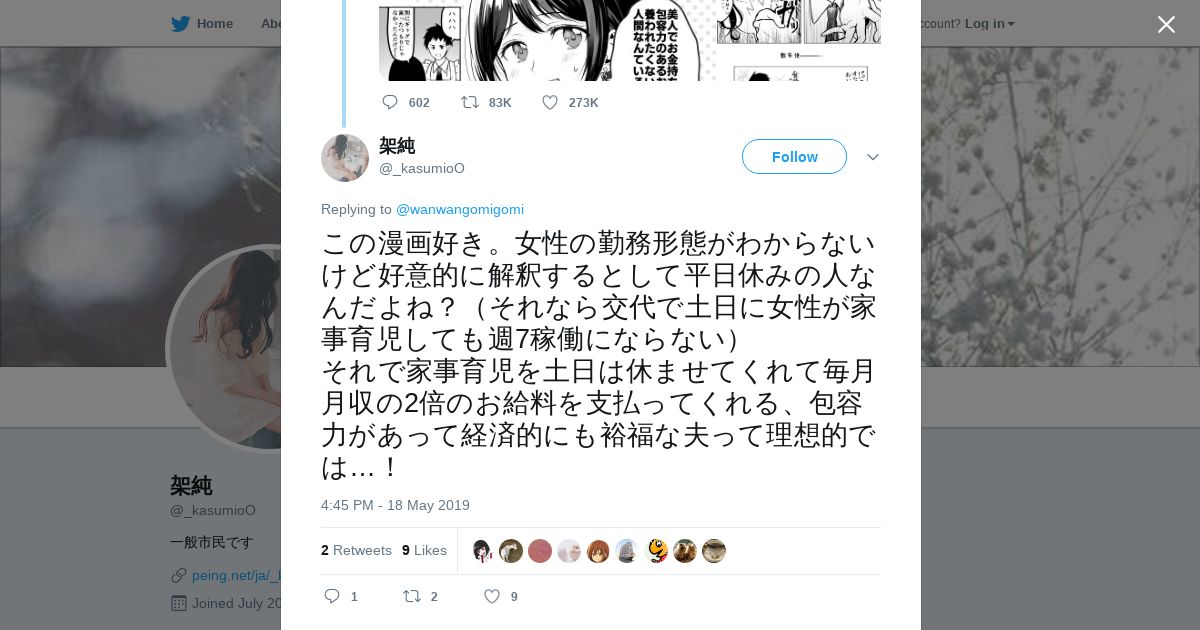Click the first liker avatar in the row
1200x630 pixels.
[482, 551]
